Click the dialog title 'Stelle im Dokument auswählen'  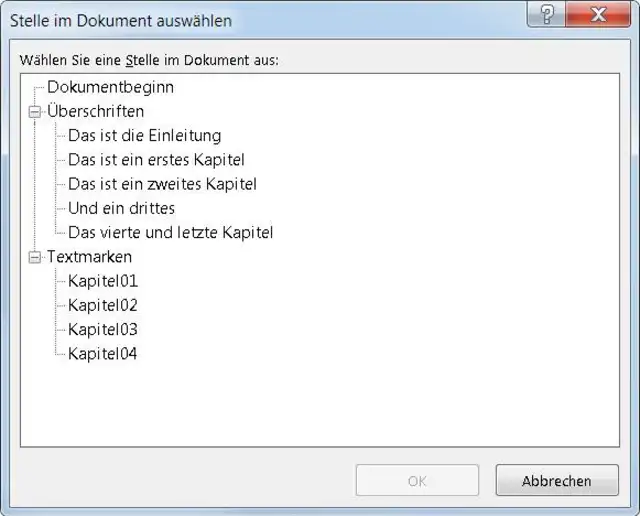pyautogui.click(x=120, y=19)
